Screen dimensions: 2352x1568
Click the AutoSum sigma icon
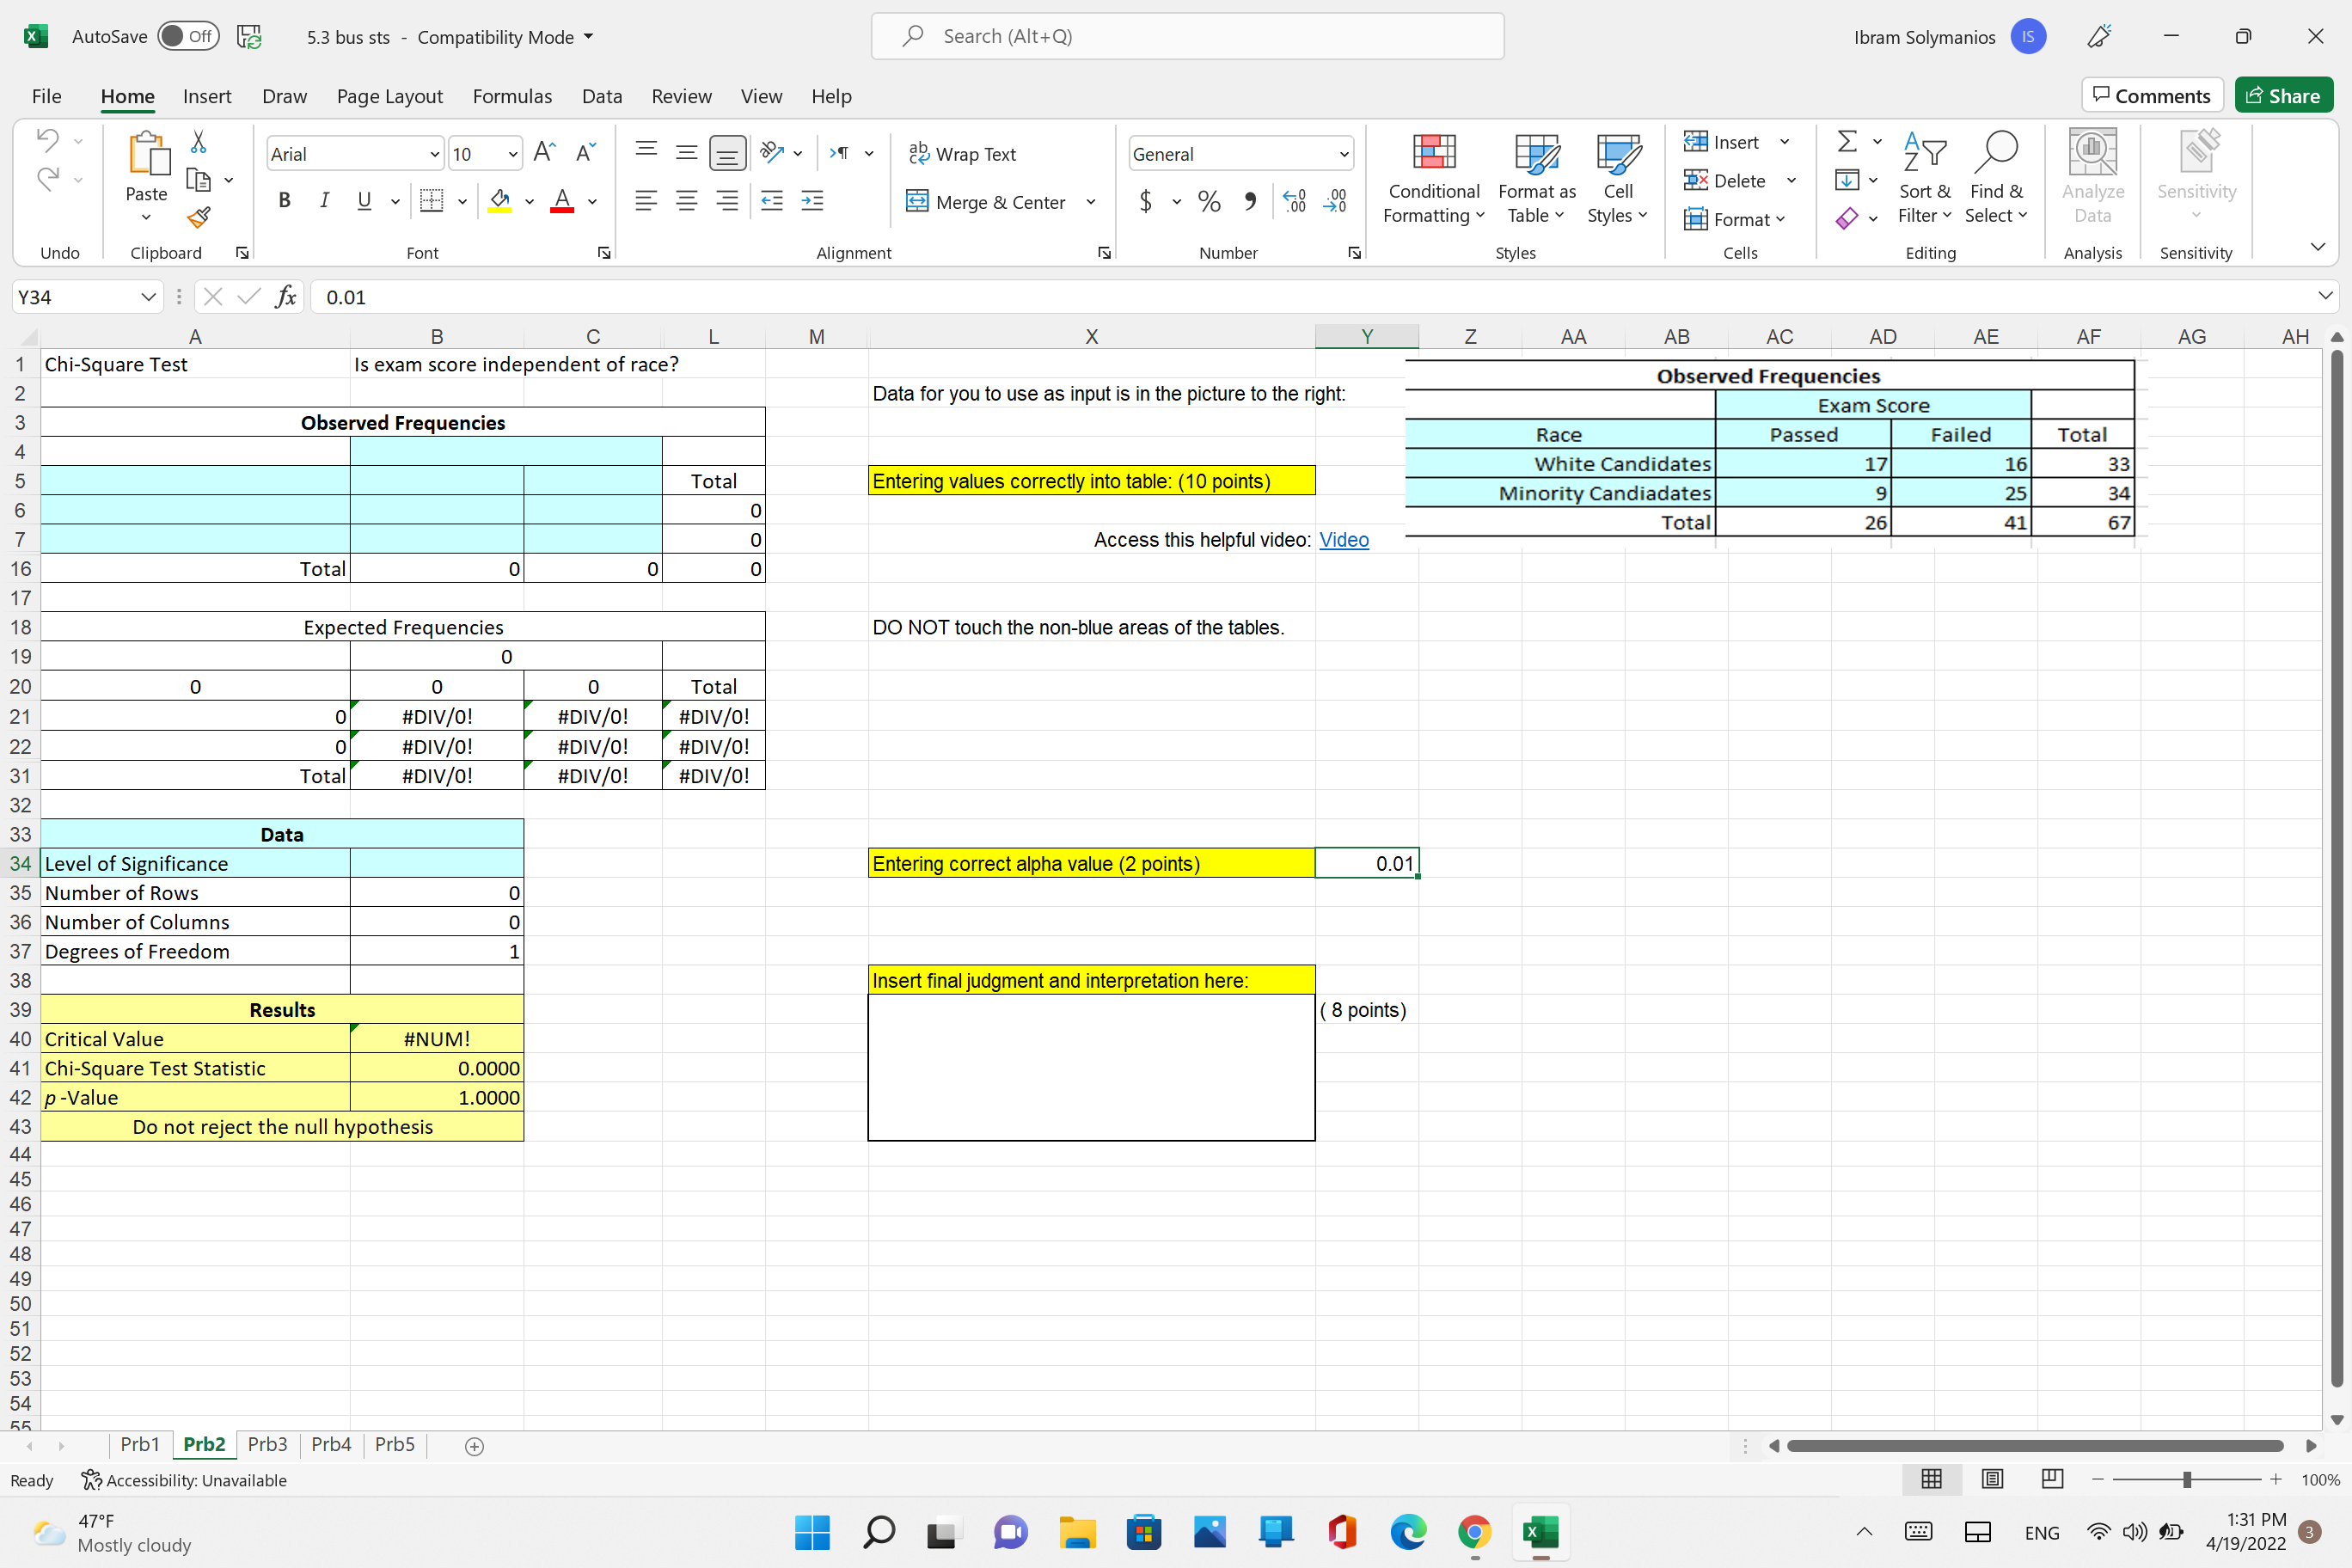(1847, 141)
